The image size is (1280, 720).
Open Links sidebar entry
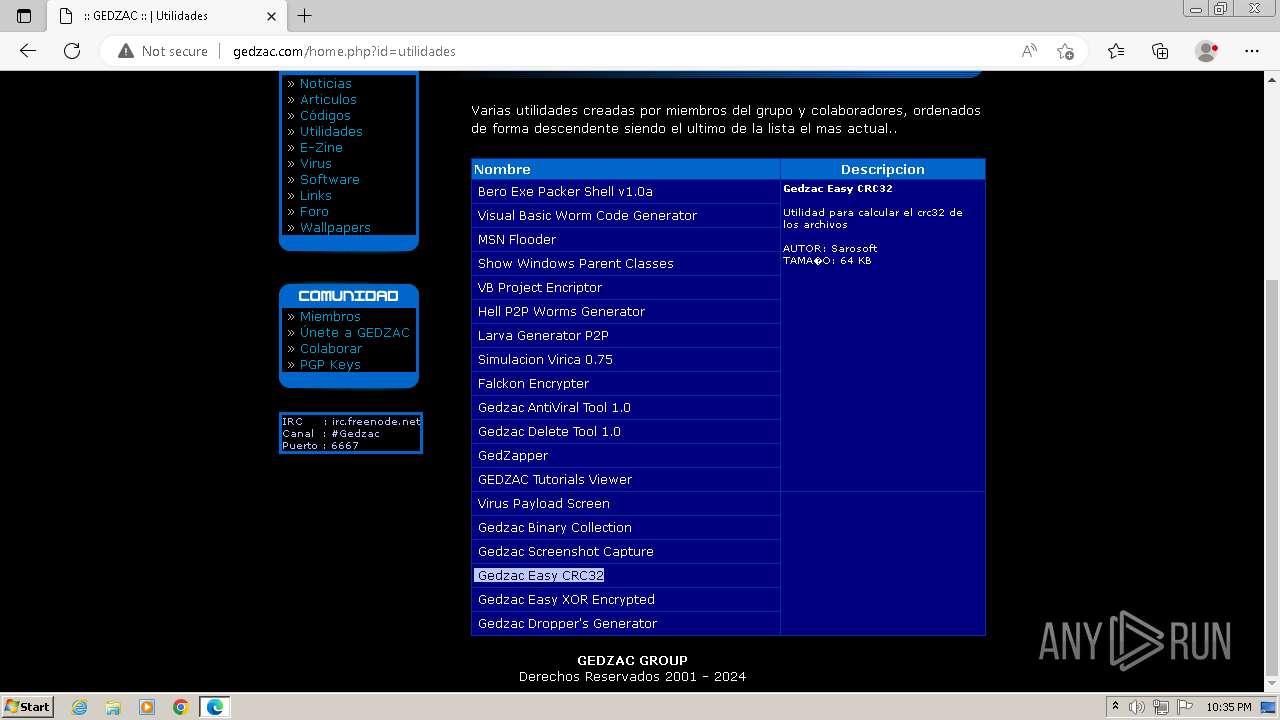[315, 195]
